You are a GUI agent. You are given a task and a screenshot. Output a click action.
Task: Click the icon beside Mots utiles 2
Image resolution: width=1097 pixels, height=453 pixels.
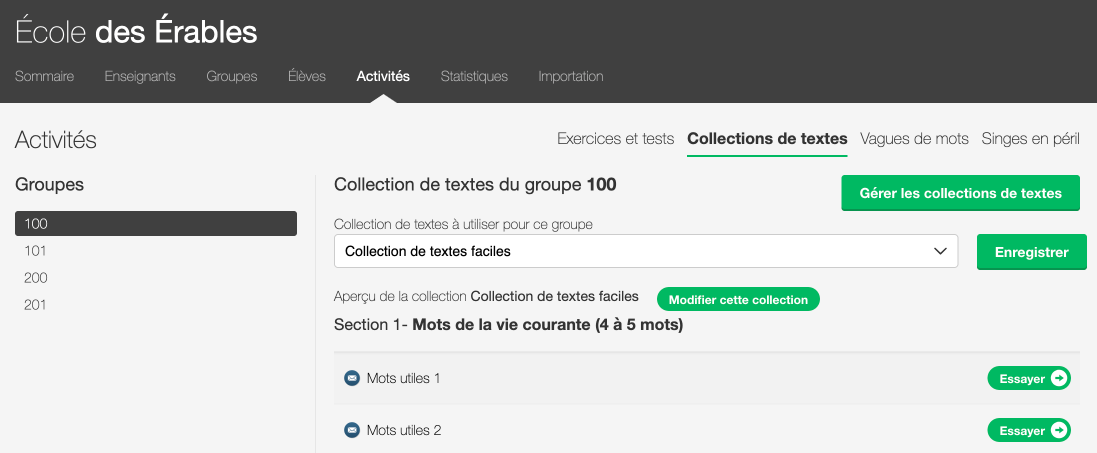(351, 430)
